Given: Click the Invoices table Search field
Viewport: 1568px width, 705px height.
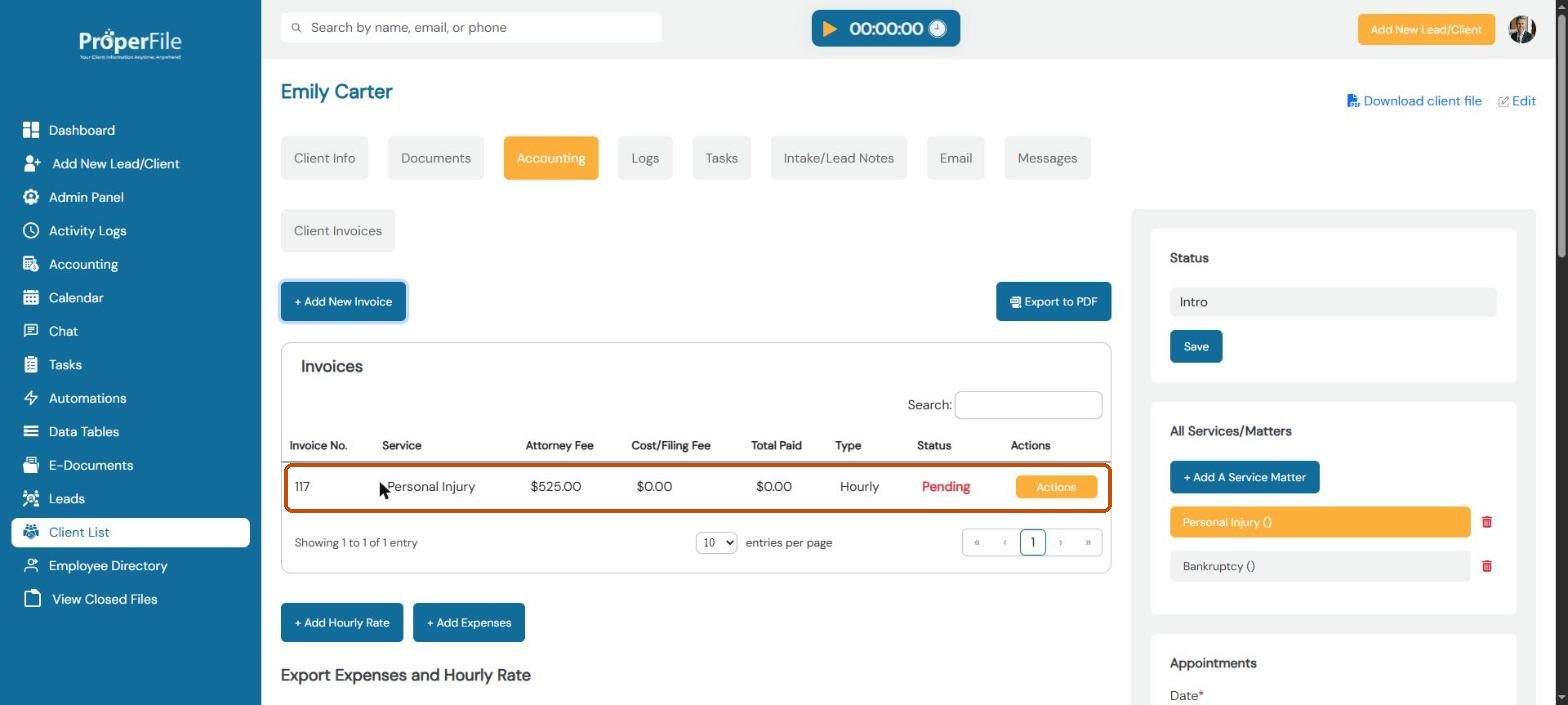Looking at the screenshot, I should pos(1028,405).
